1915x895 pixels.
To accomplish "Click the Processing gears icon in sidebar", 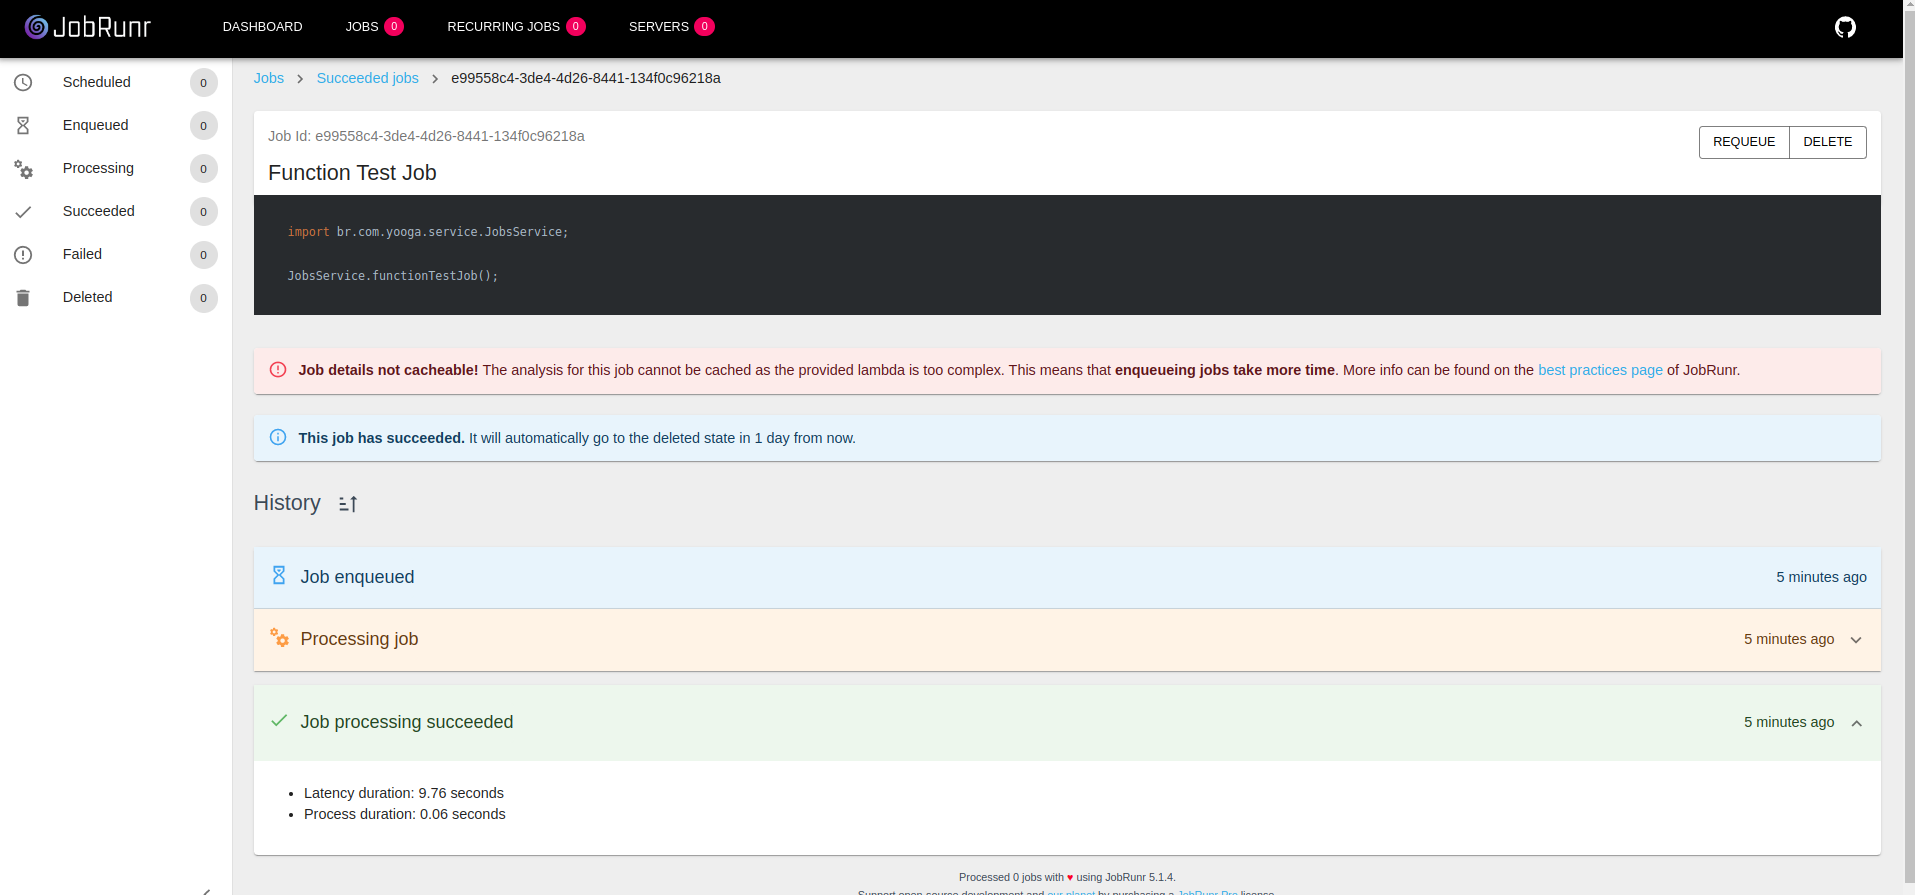I will point(23,169).
